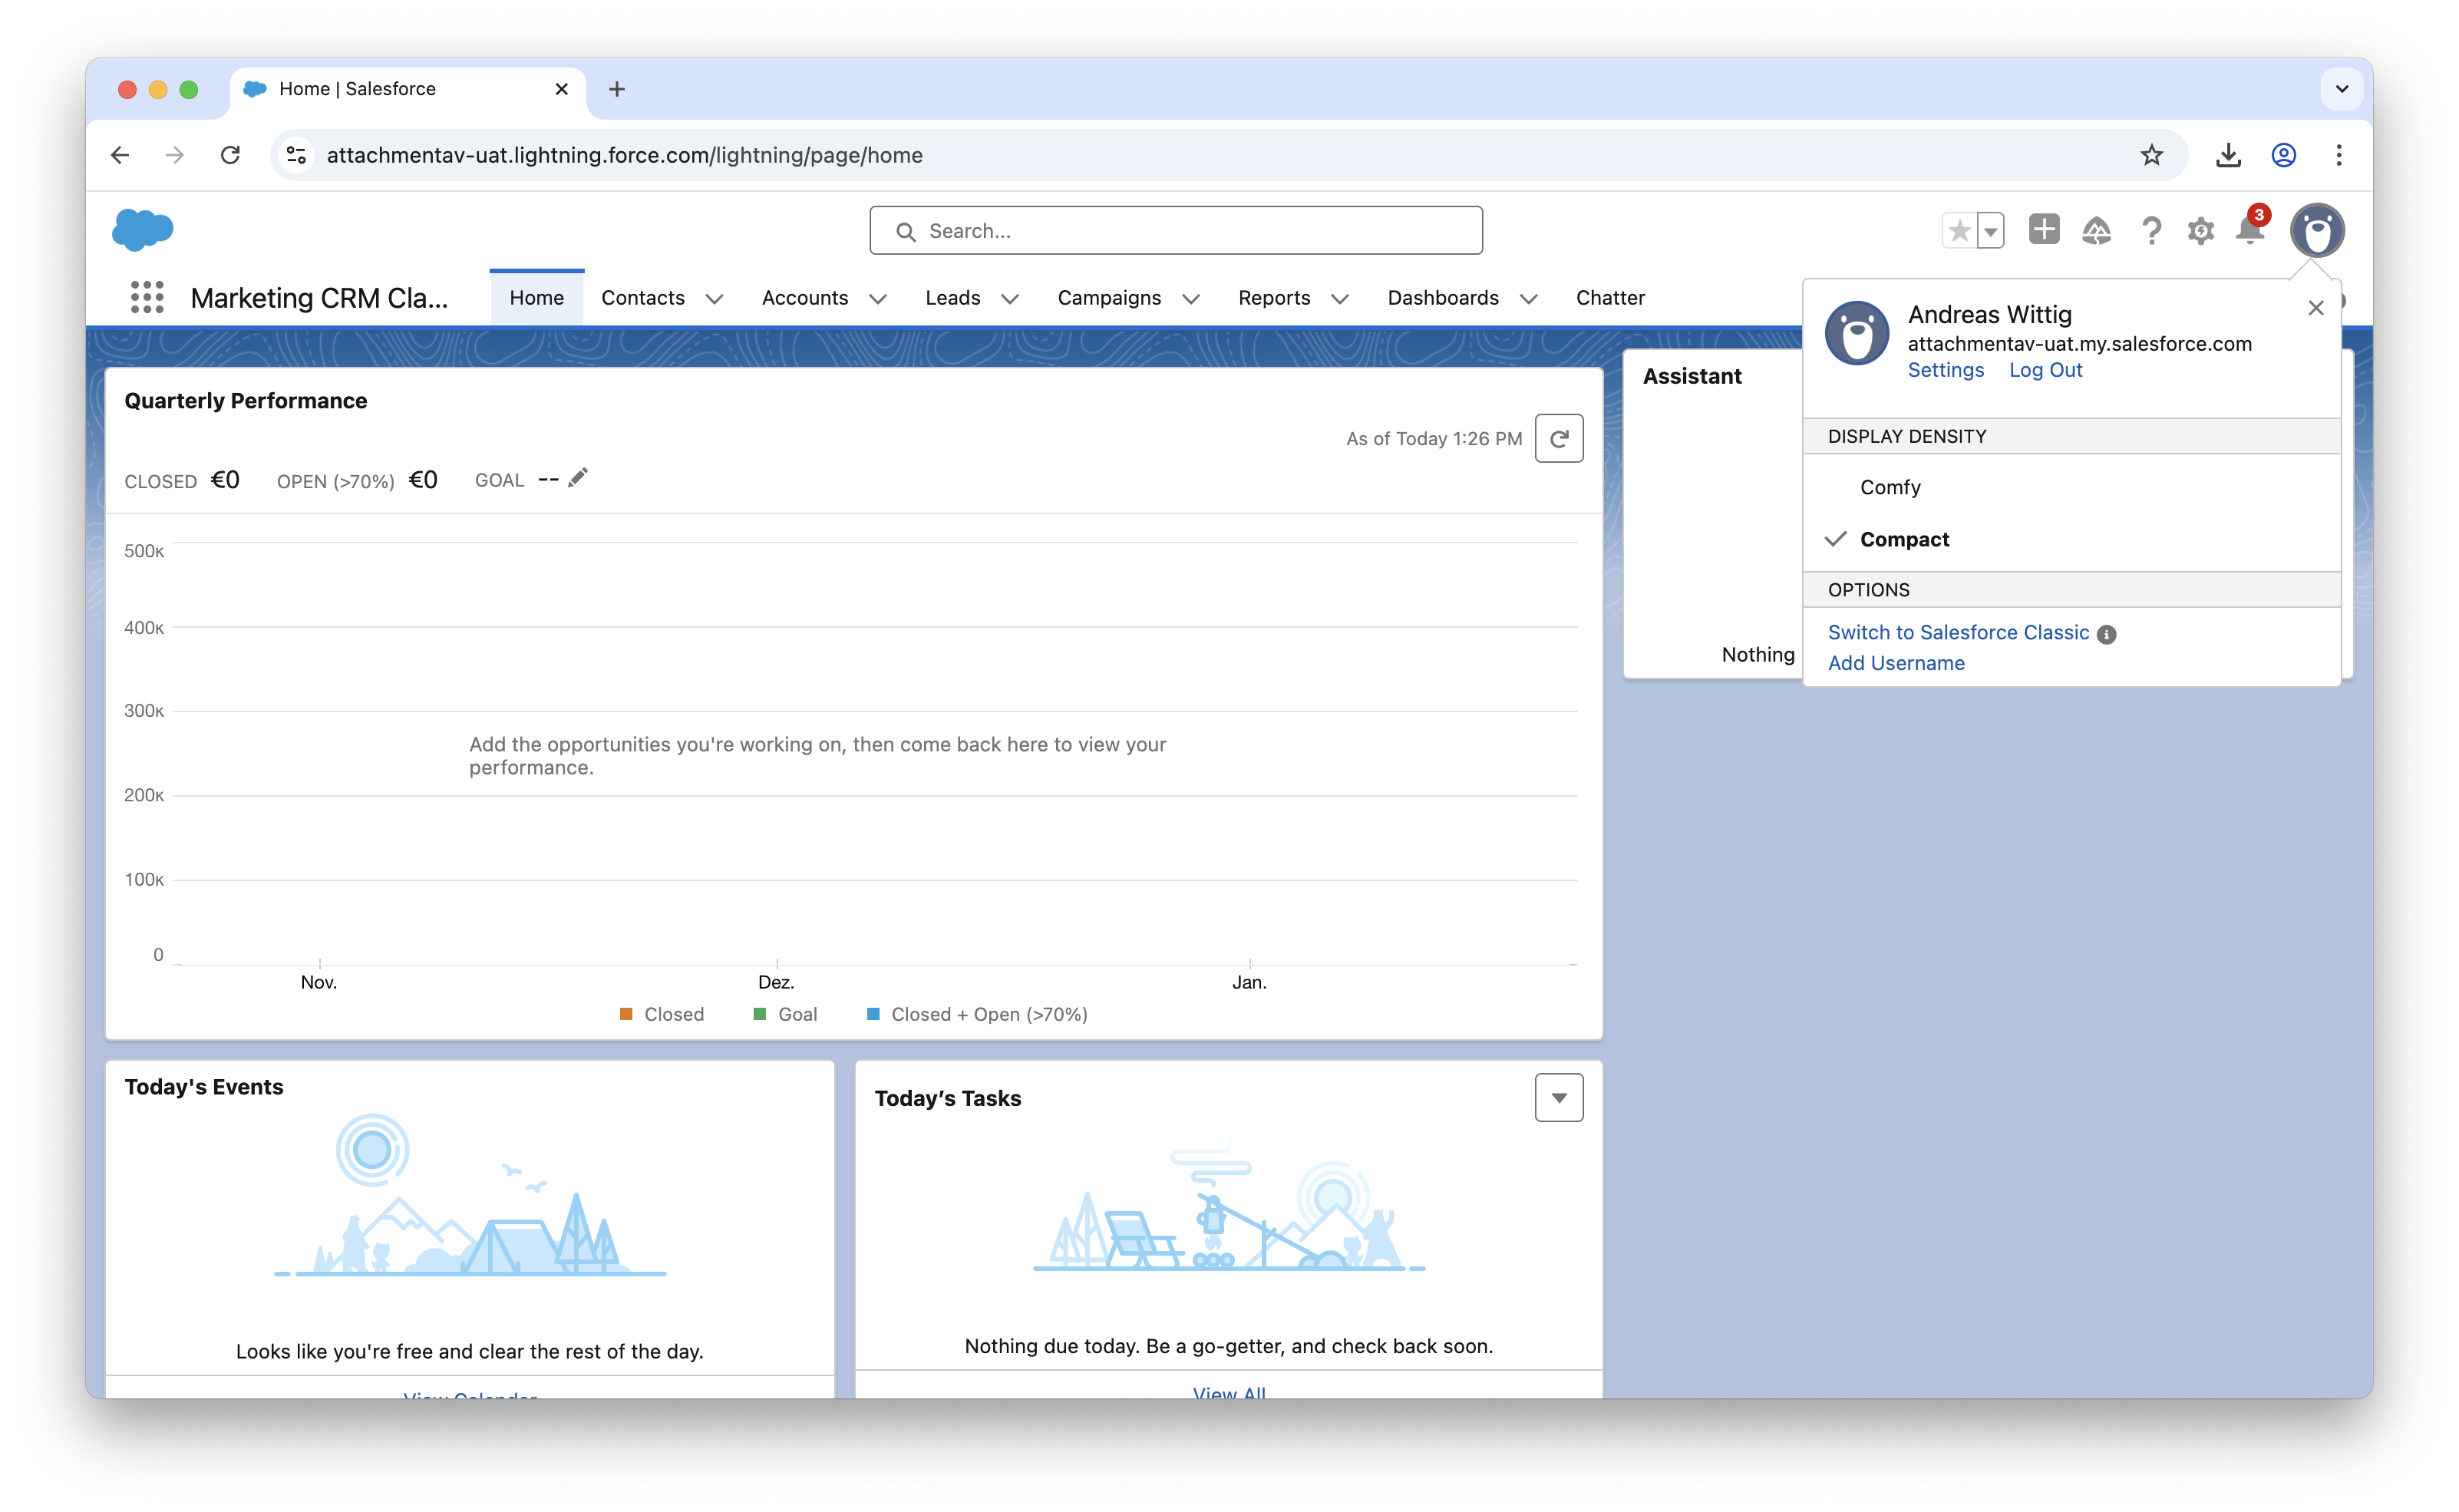Edit the goal with the pencil icon
Viewport: 2459px width, 1512px height.
577,479
